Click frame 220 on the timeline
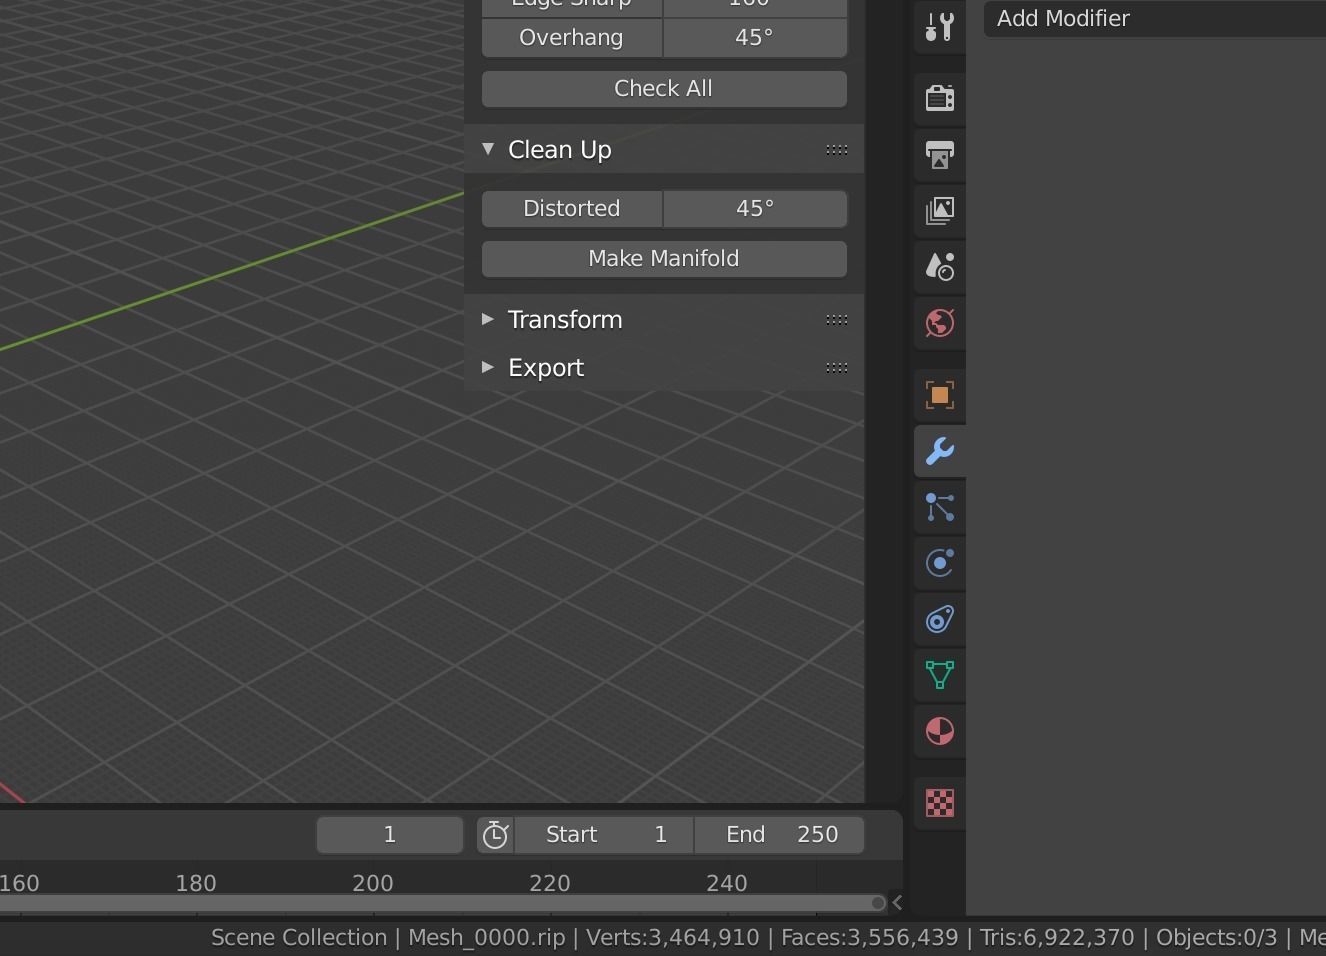Viewport: 1326px width, 956px height. (x=550, y=884)
